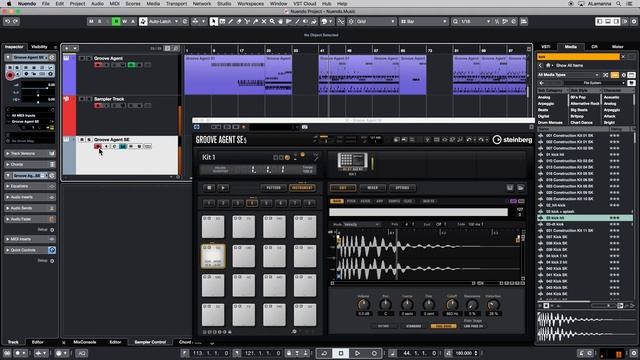Click the Media rack home icon
640x360 pixels.
click(548, 65)
